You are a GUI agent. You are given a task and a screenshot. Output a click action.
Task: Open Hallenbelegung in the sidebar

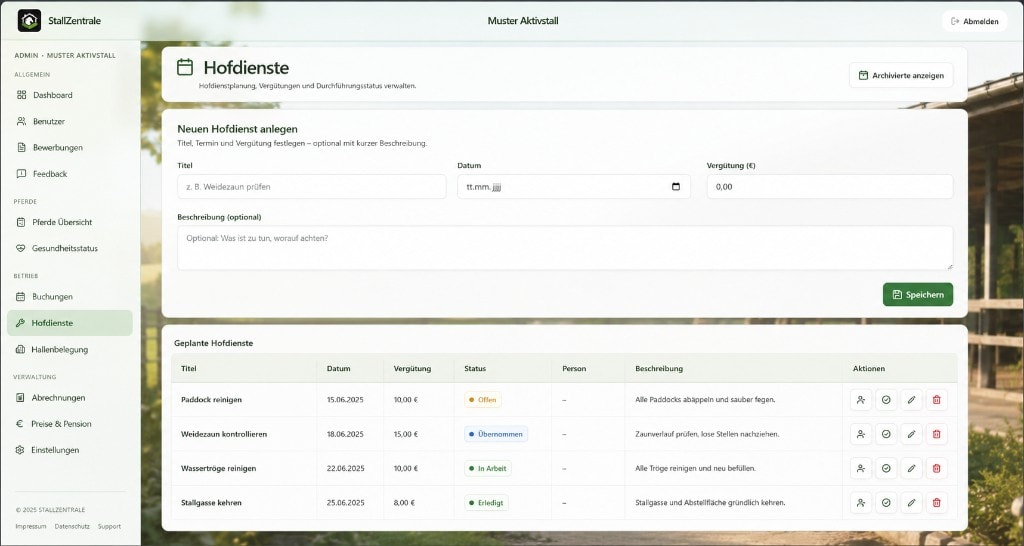(70, 349)
